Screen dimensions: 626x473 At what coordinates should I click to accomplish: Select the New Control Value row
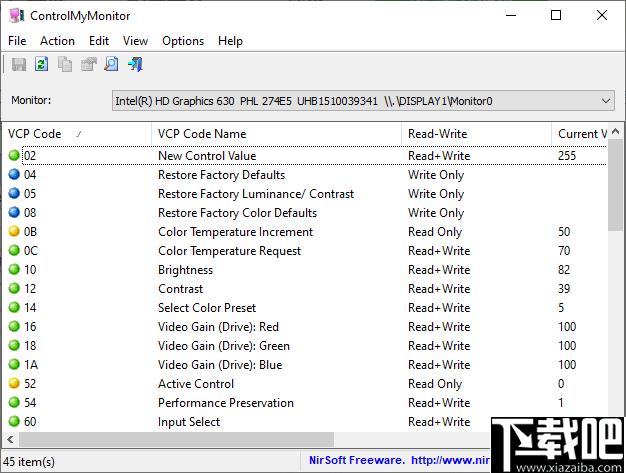tap(305, 155)
